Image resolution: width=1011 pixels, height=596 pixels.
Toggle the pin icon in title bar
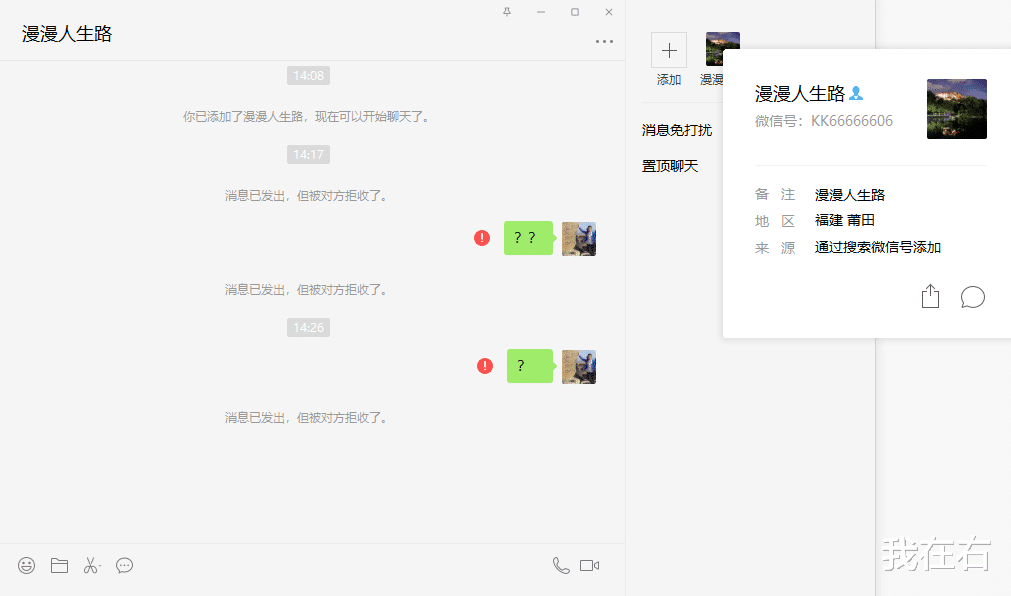coord(507,12)
